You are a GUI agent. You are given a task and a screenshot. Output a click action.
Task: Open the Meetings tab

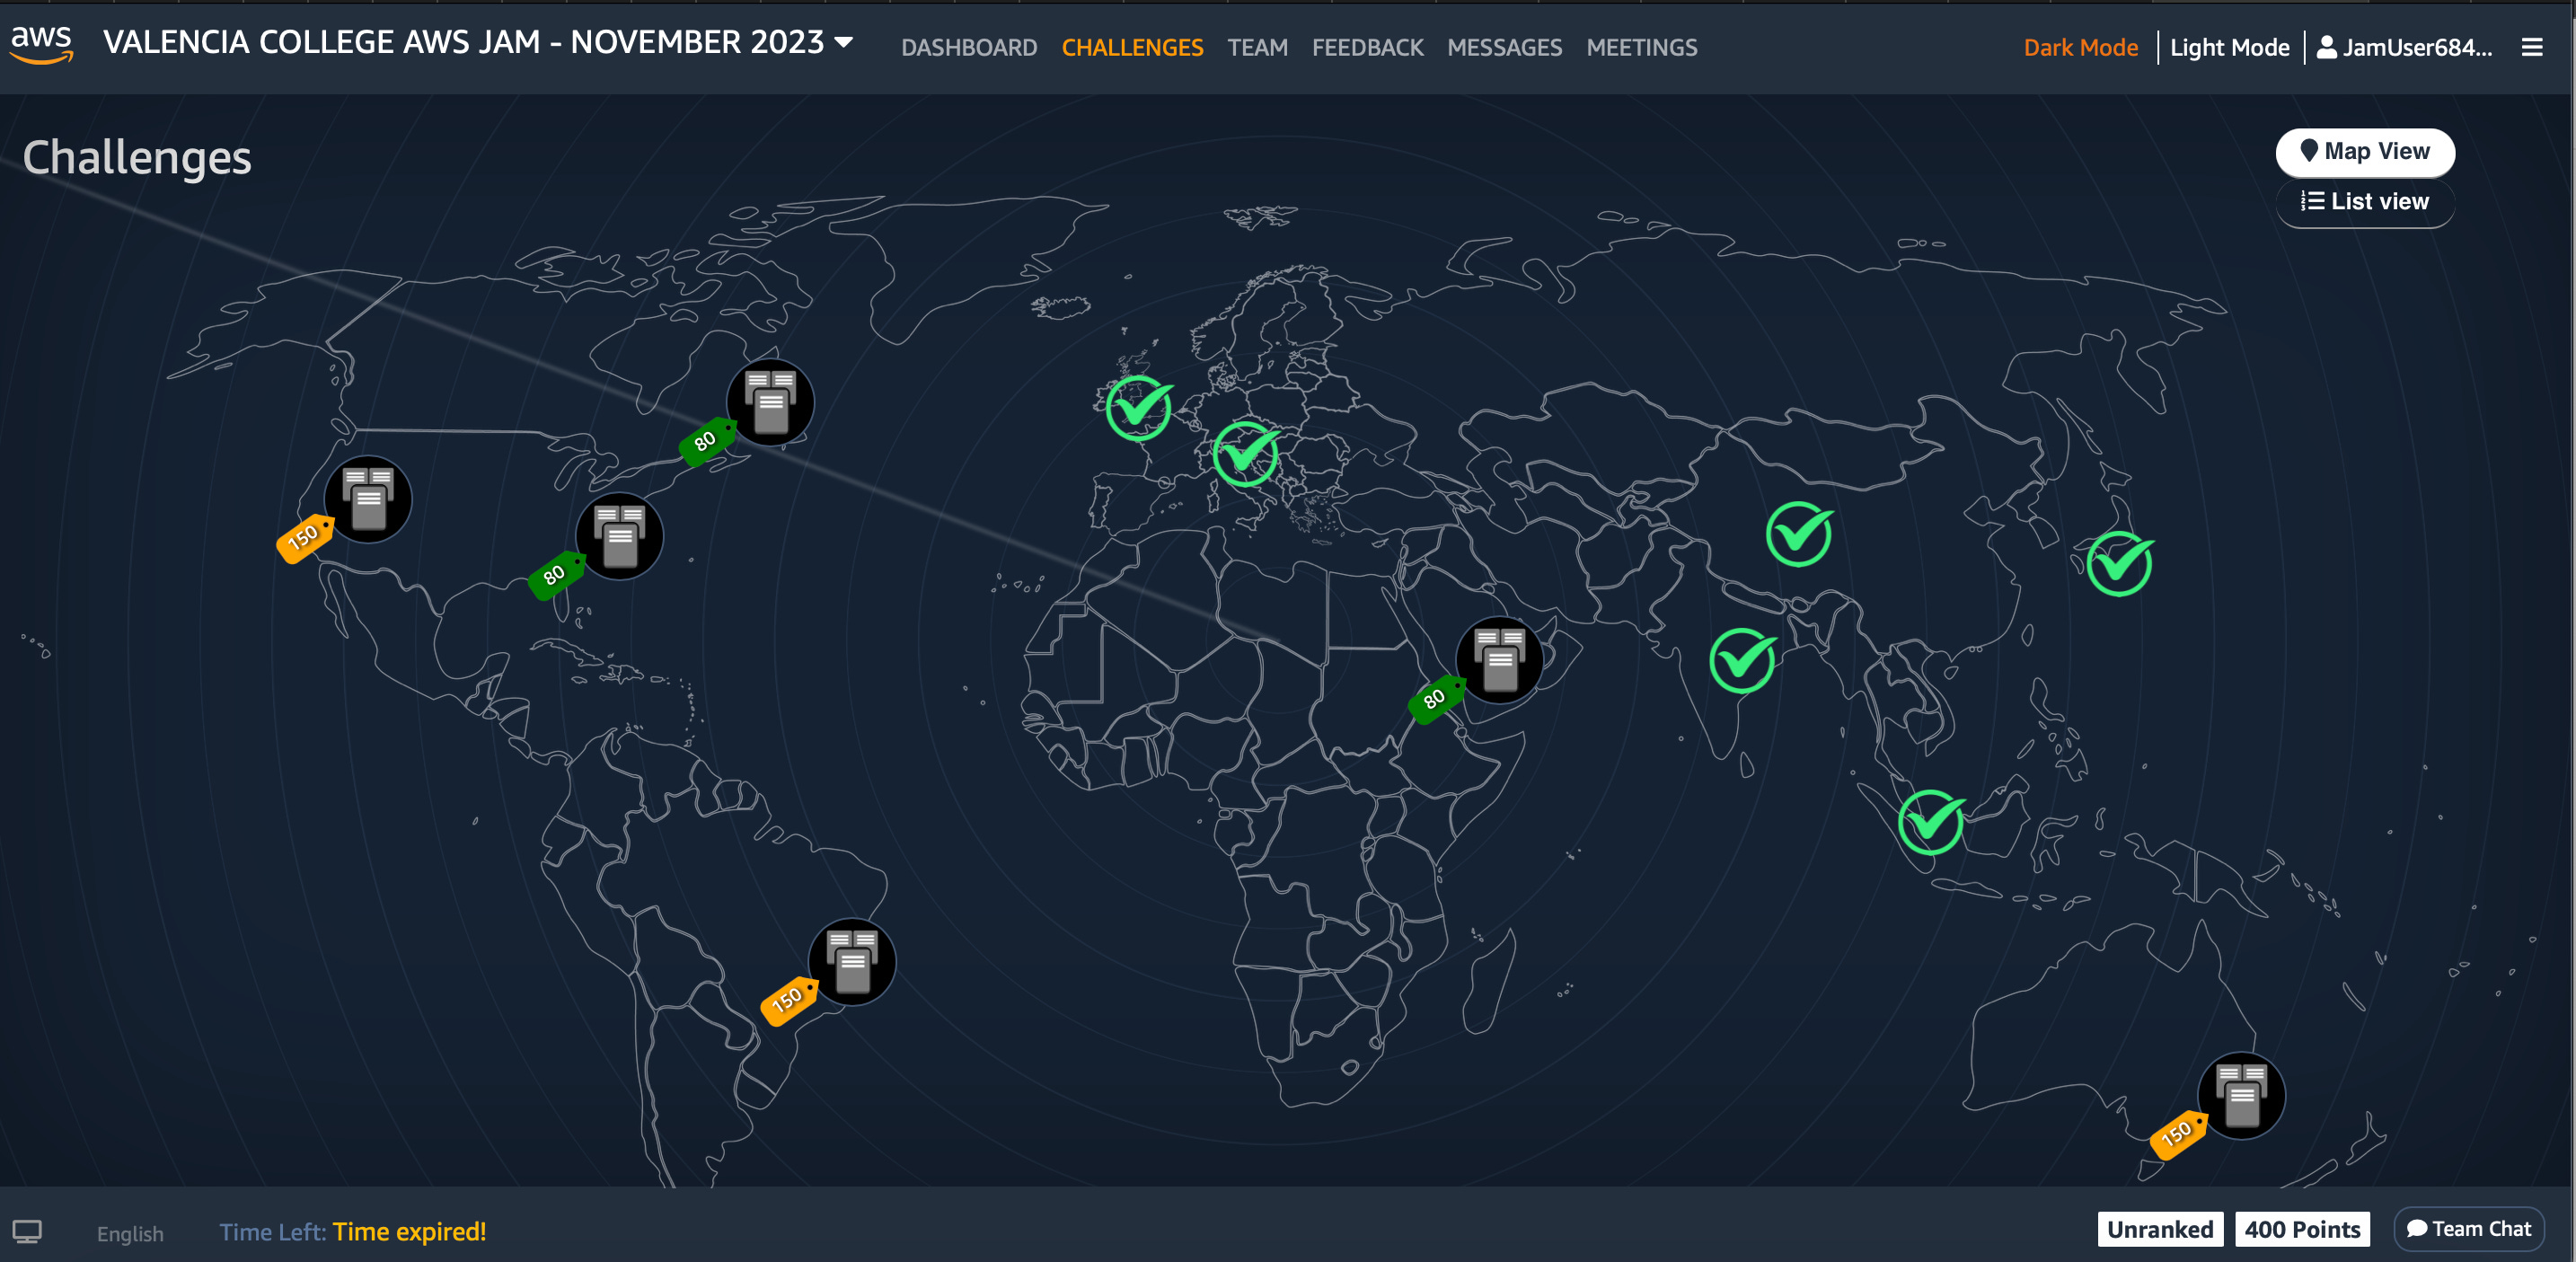[x=1641, y=47]
